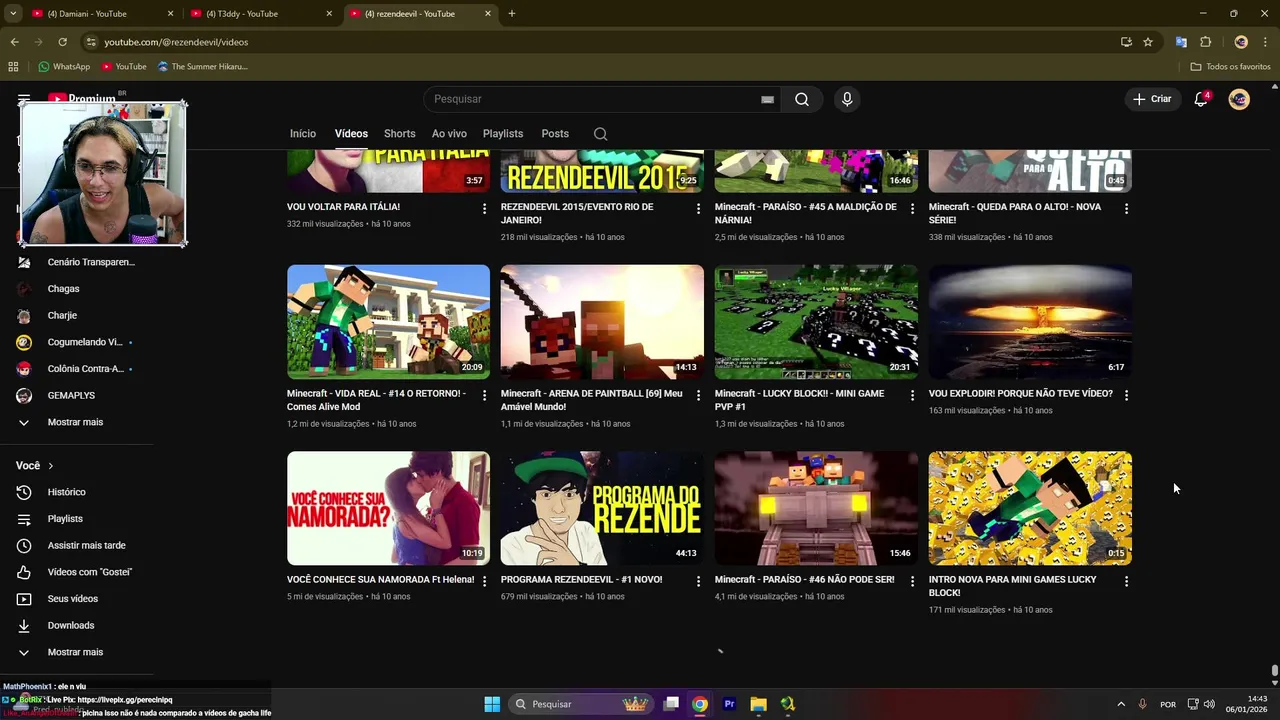
Task: Switch to the Playlists channel tab
Action: tap(503, 134)
